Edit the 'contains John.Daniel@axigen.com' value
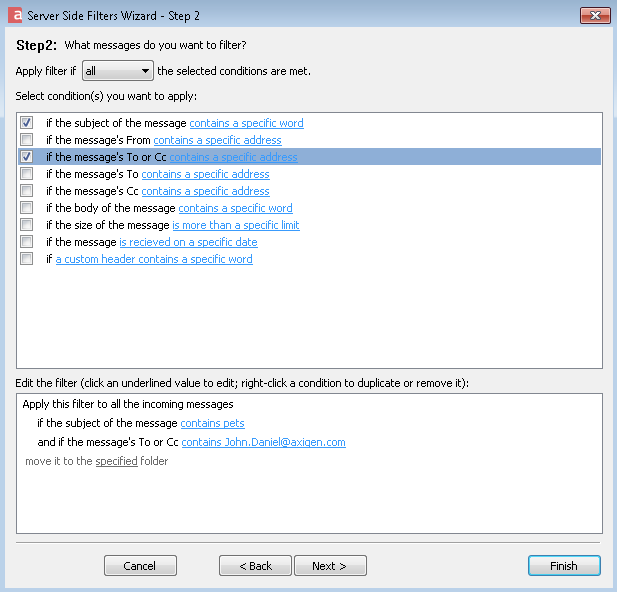 click(264, 442)
